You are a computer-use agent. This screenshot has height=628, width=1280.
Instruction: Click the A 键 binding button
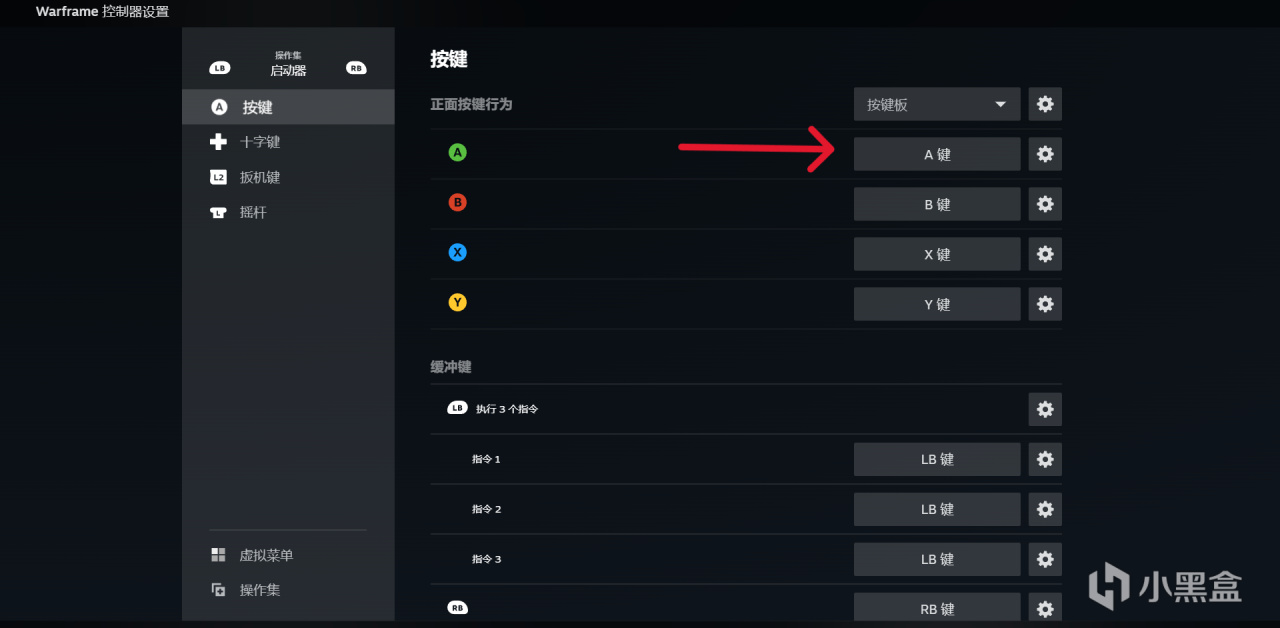click(937, 154)
